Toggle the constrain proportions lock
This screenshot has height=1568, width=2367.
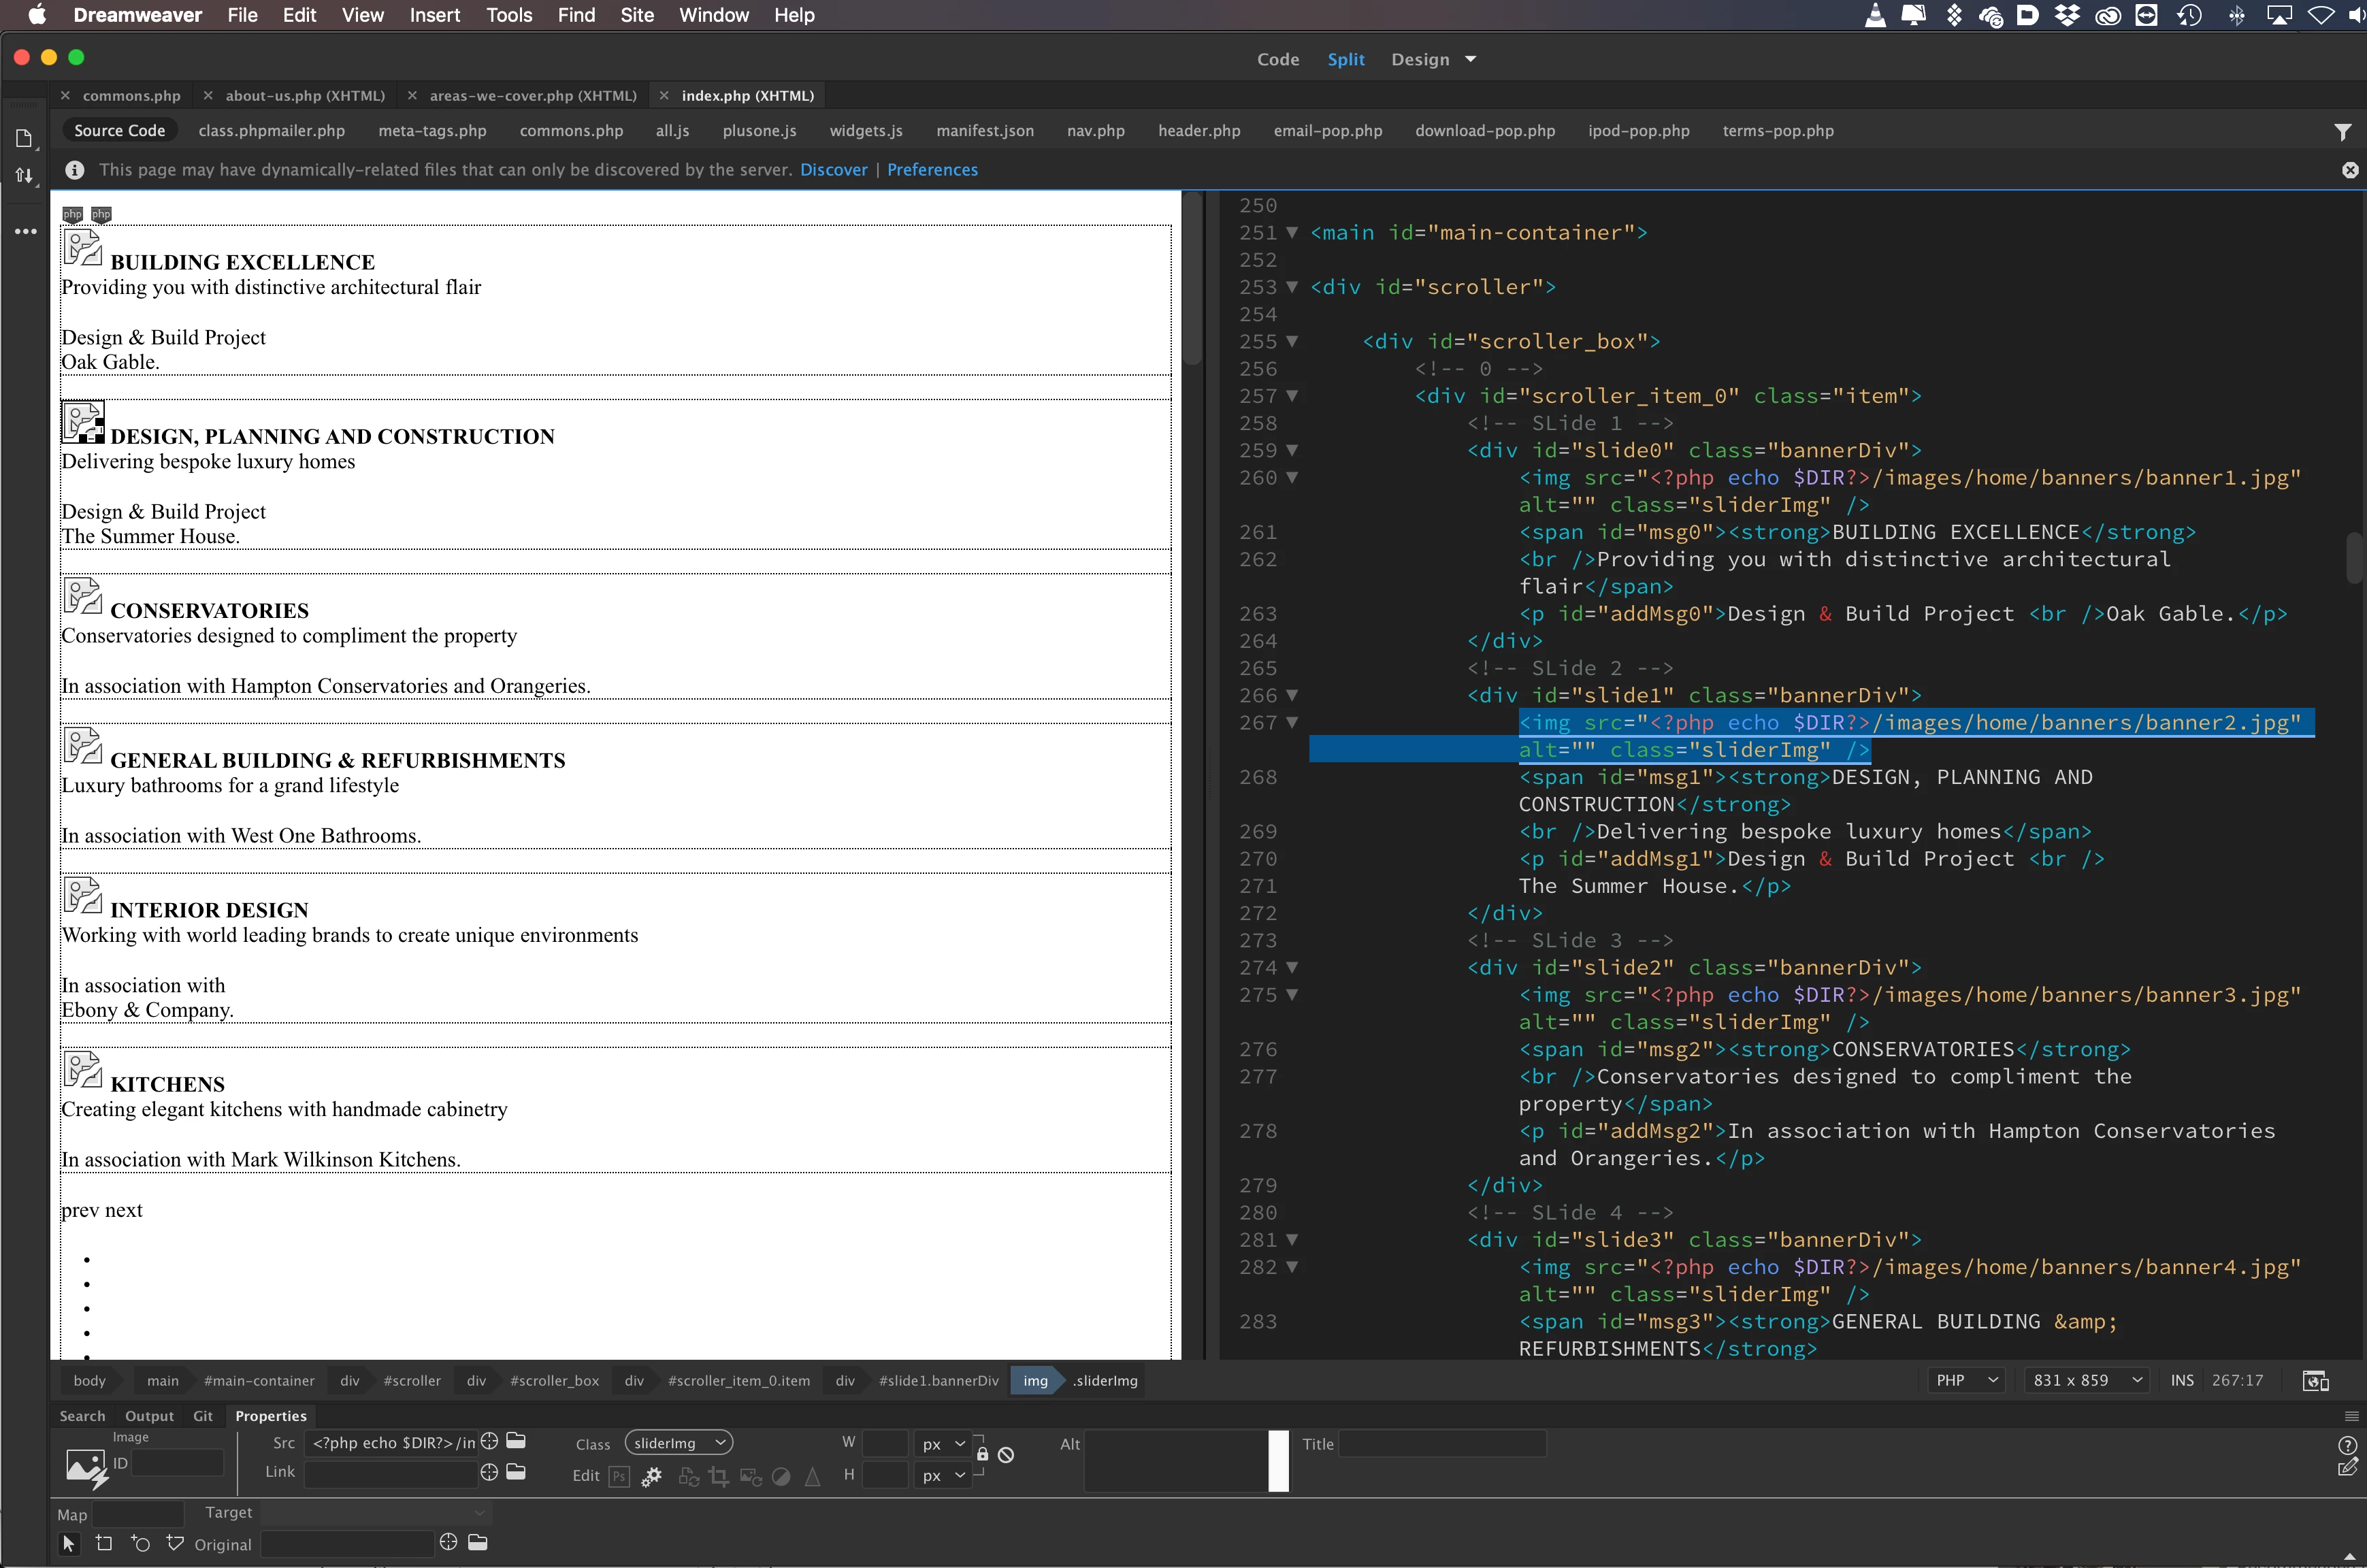982,1455
